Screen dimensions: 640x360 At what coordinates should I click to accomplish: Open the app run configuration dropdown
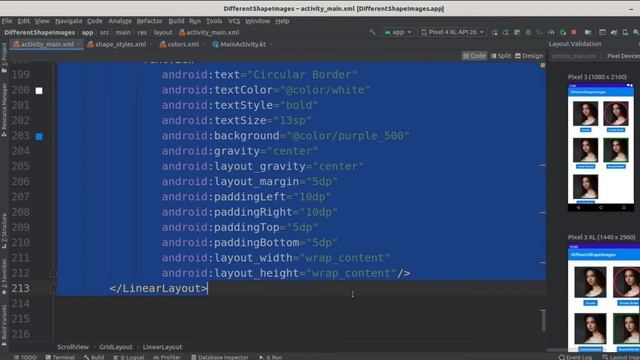(x=398, y=32)
